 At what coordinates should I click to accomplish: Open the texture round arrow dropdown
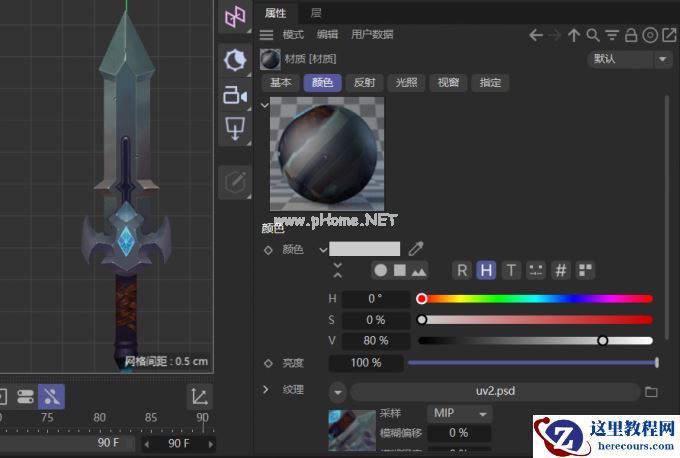(x=337, y=392)
